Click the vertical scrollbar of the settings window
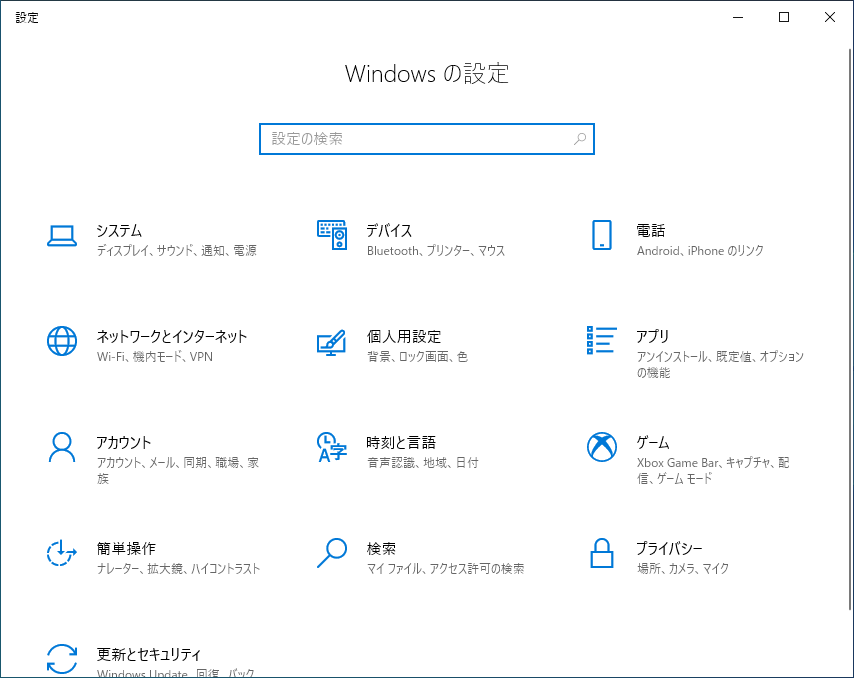Viewport: 854px width, 678px height. pyautogui.click(x=850, y=329)
